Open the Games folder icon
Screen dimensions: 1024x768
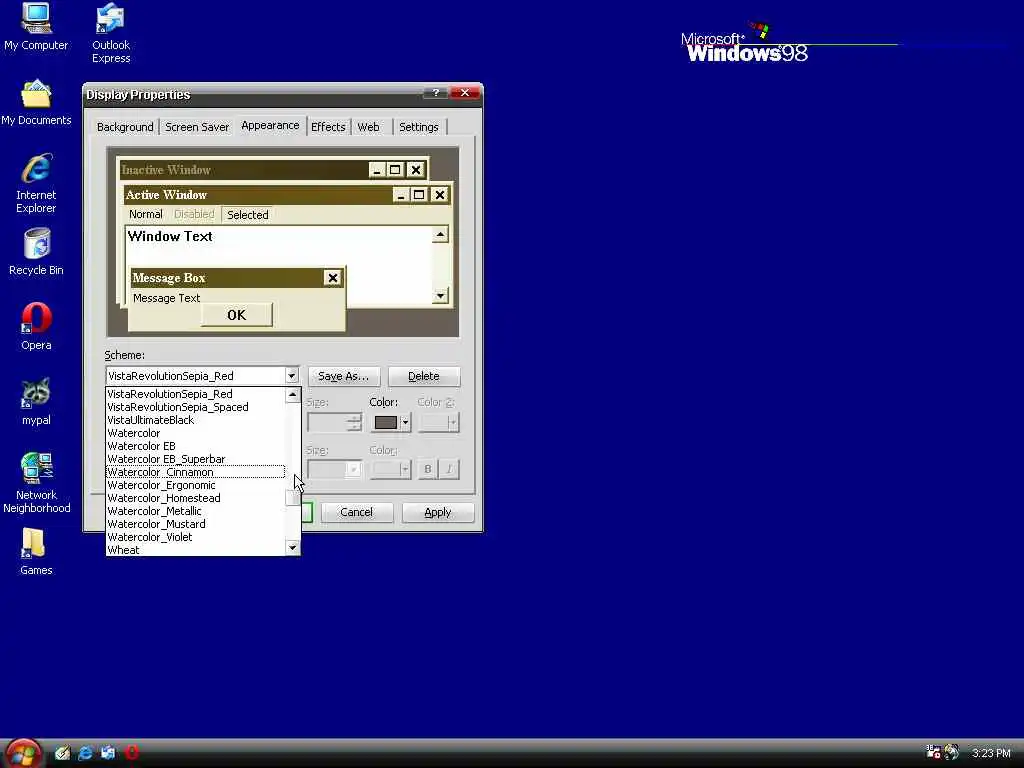tap(36, 552)
